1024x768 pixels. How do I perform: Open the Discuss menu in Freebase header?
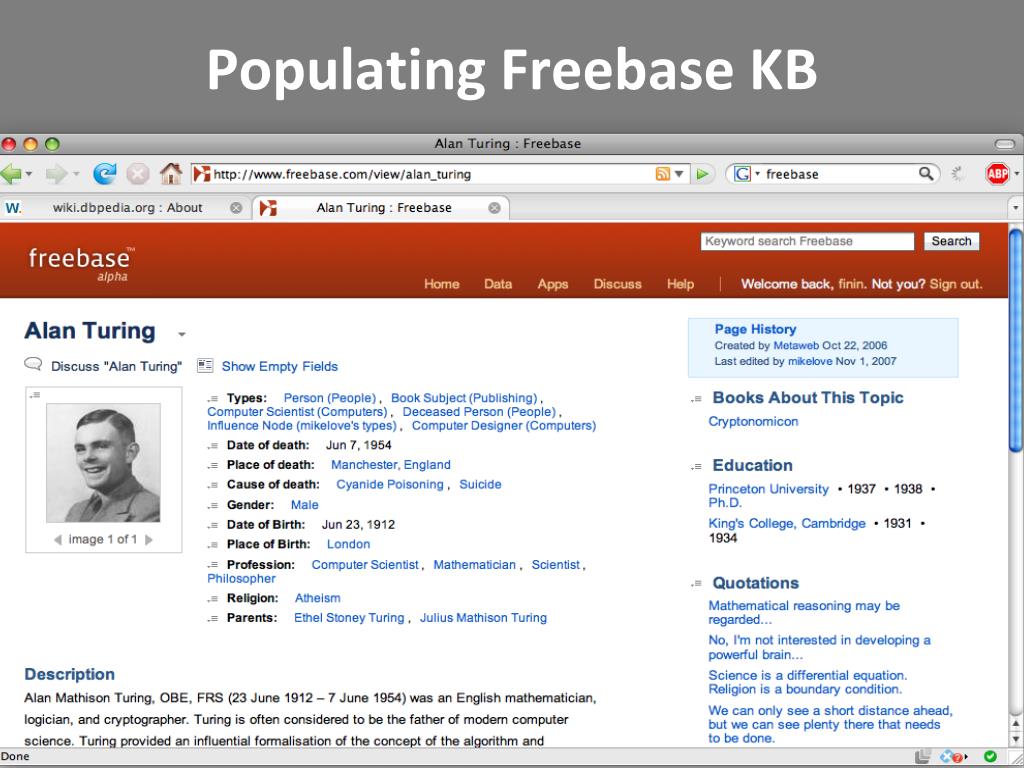[617, 284]
